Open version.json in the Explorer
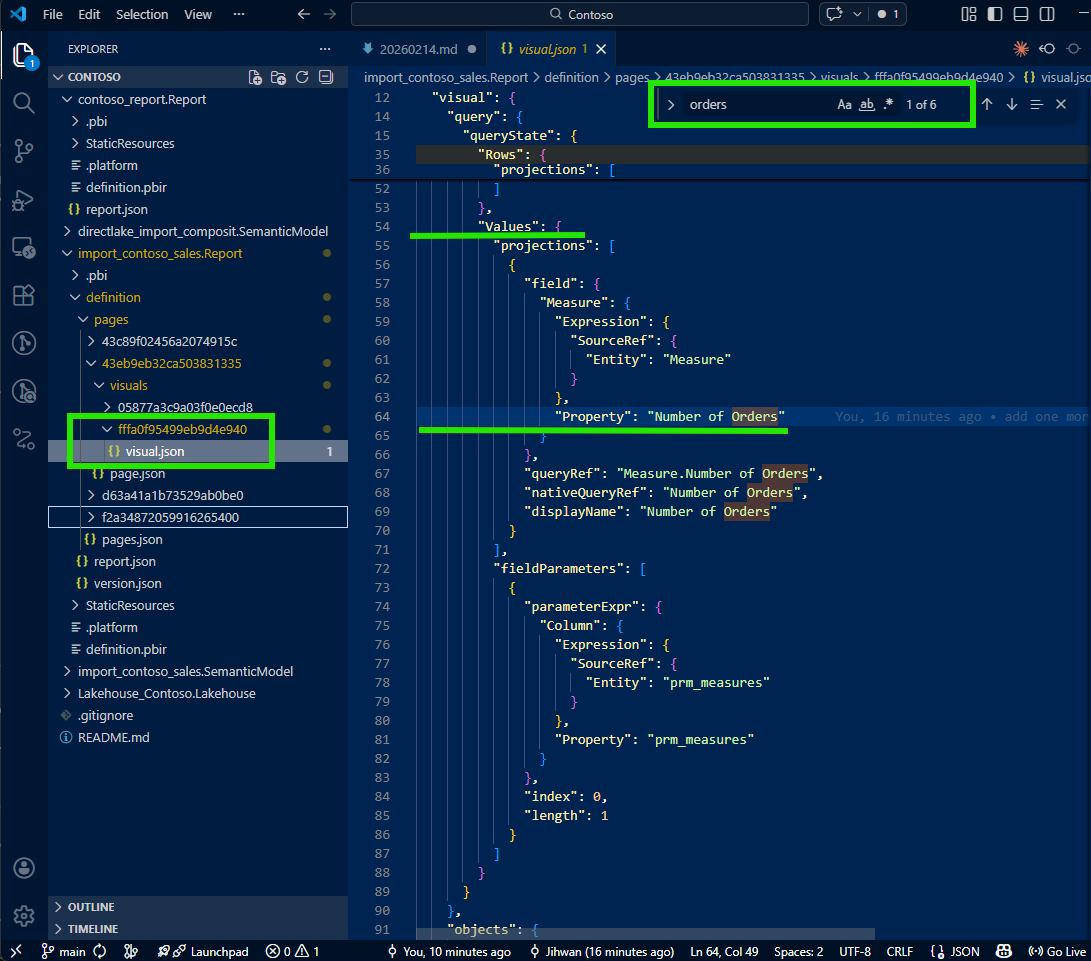The image size is (1091, 961). click(x=127, y=584)
